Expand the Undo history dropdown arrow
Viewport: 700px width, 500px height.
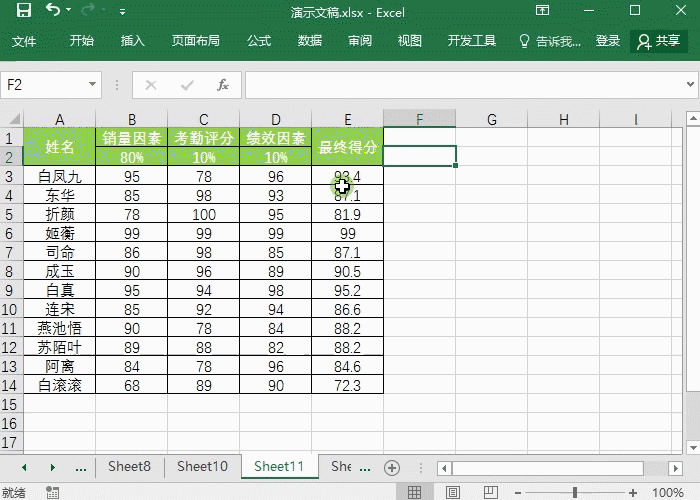[71, 11]
